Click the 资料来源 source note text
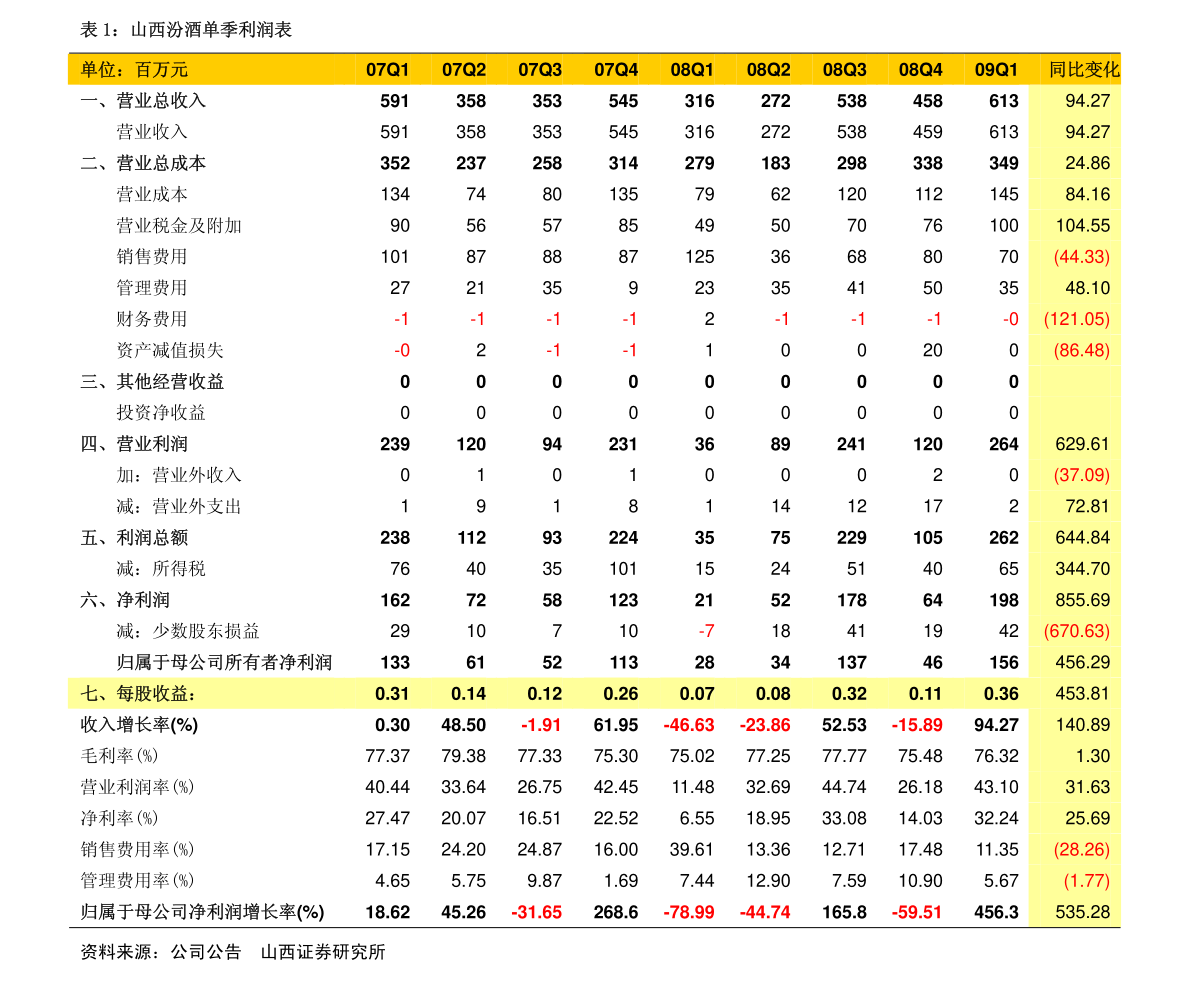The height and width of the screenshot is (981, 1191). point(161,952)
